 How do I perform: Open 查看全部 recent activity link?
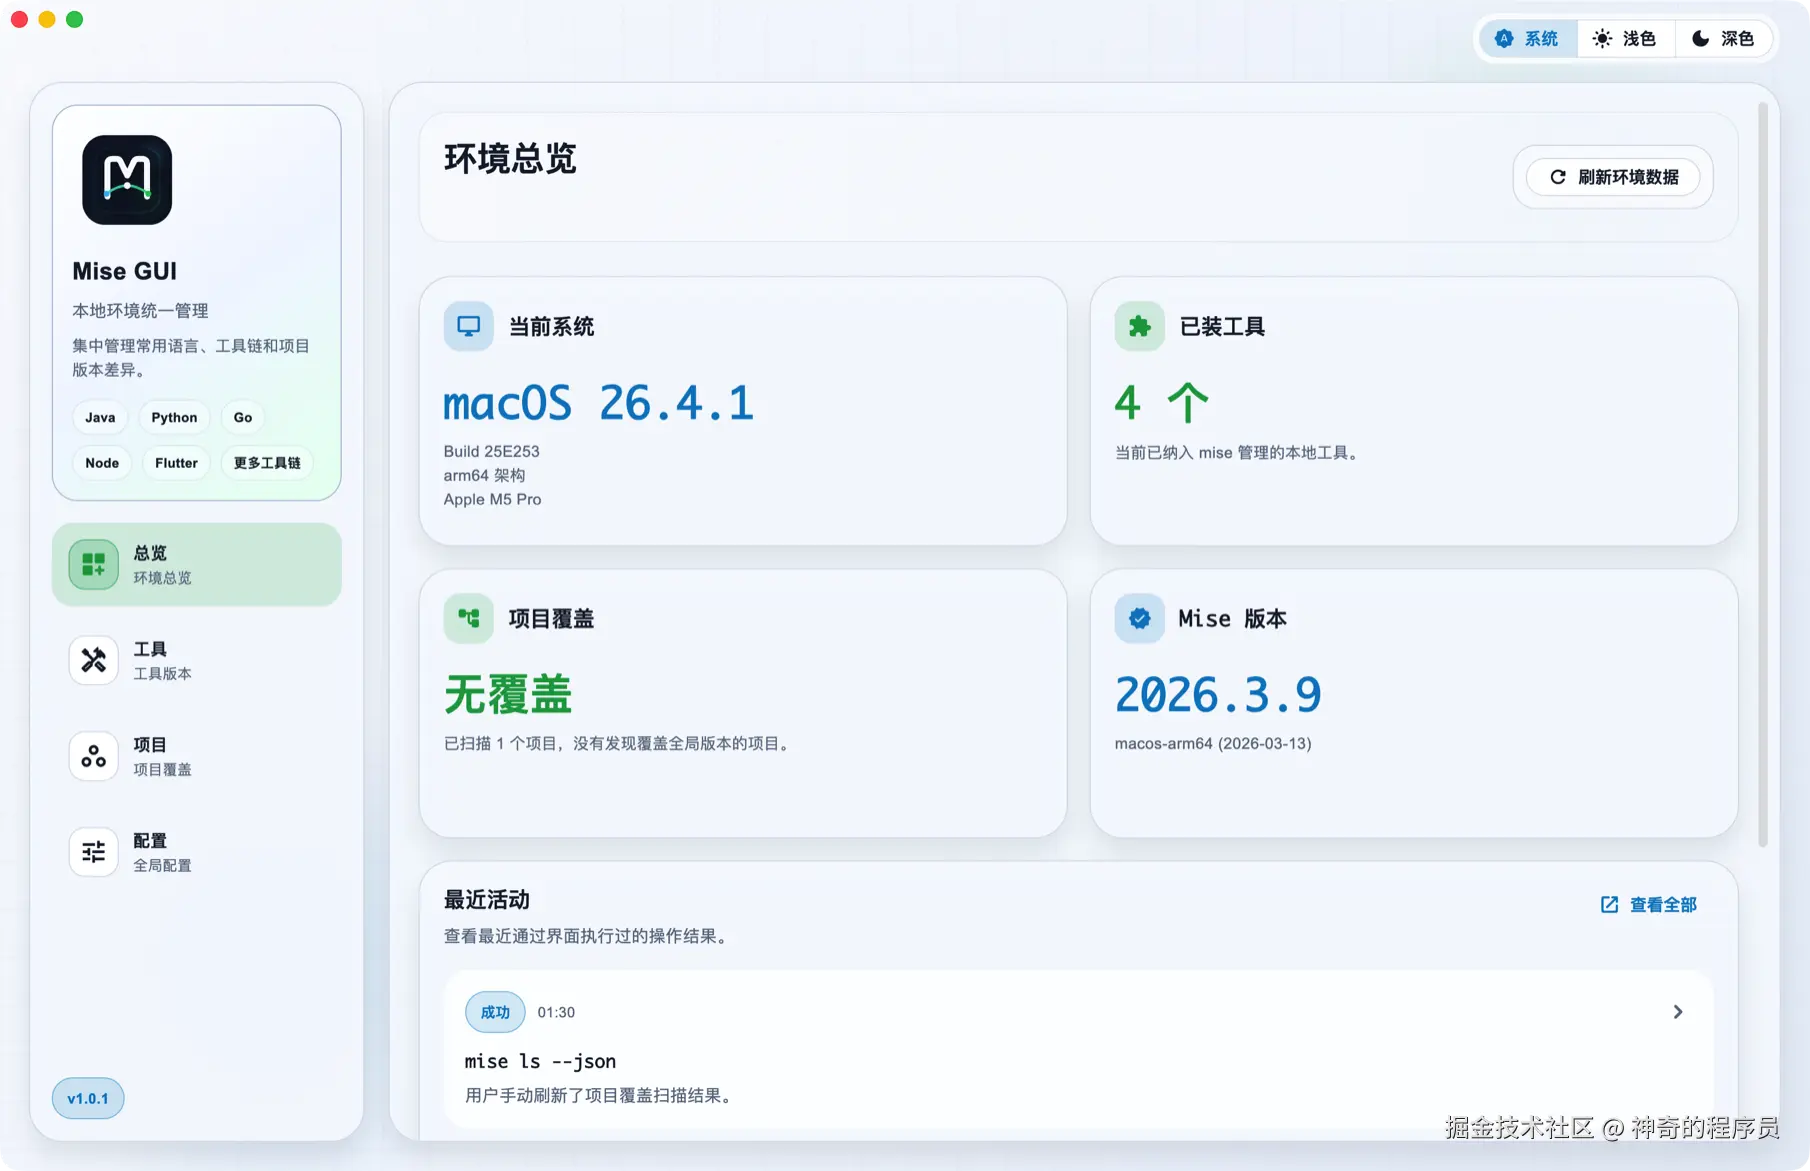click(1649, 905)
